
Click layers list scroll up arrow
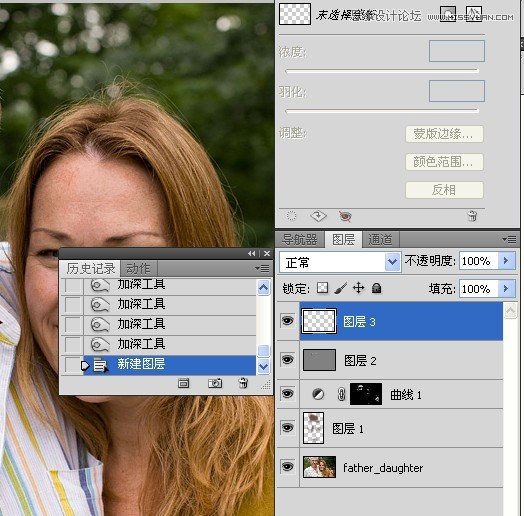coord(510,311)
